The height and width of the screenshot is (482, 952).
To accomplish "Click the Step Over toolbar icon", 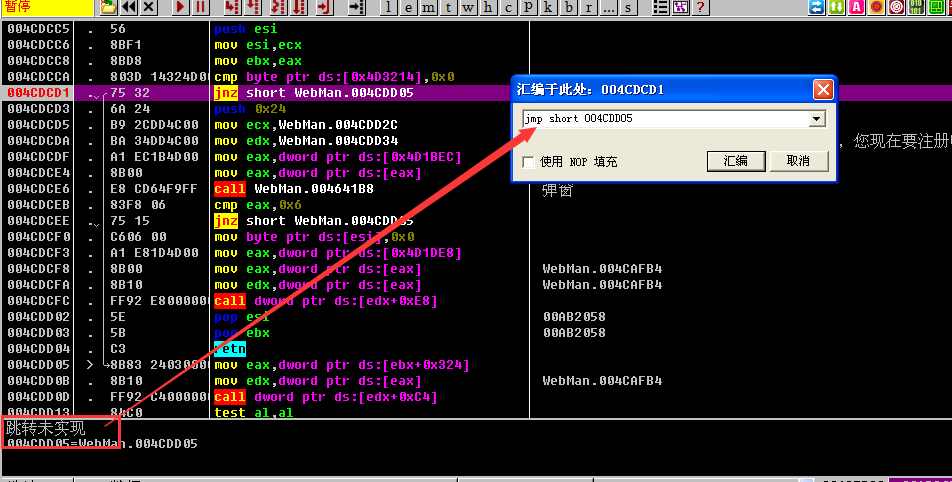I will click(253, 7).
